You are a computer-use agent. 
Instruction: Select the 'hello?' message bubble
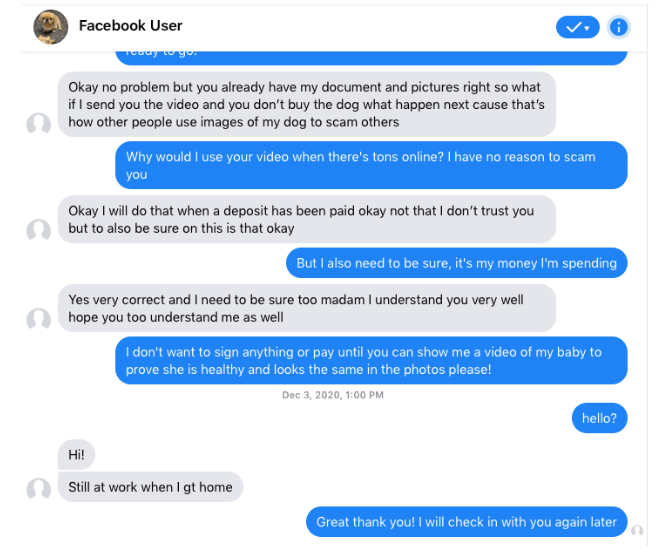pyautogui.click(x=599, y=418)
